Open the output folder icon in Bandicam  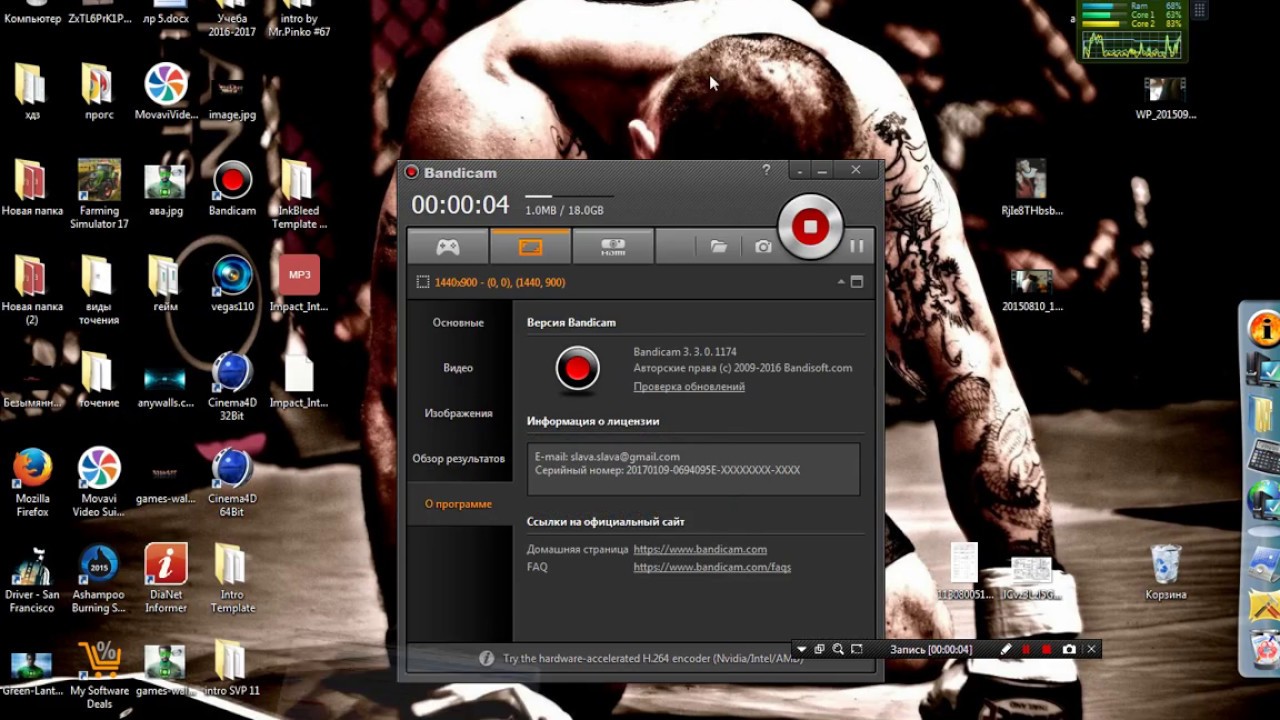point(718,247)
